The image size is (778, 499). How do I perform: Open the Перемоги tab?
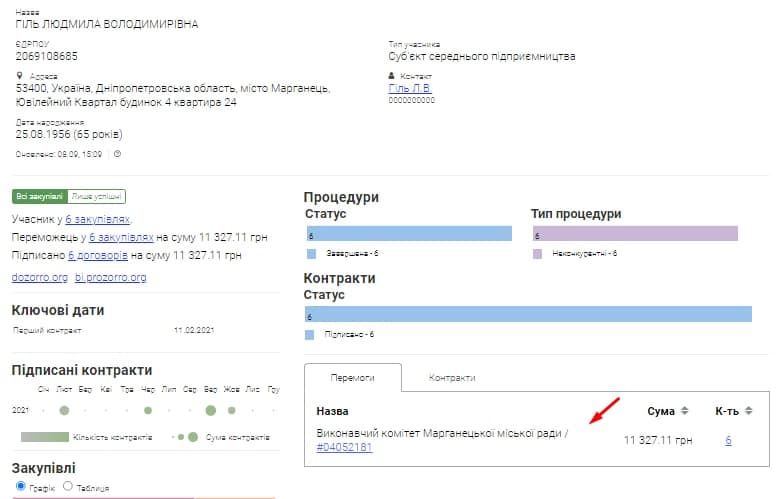[352, 378]
